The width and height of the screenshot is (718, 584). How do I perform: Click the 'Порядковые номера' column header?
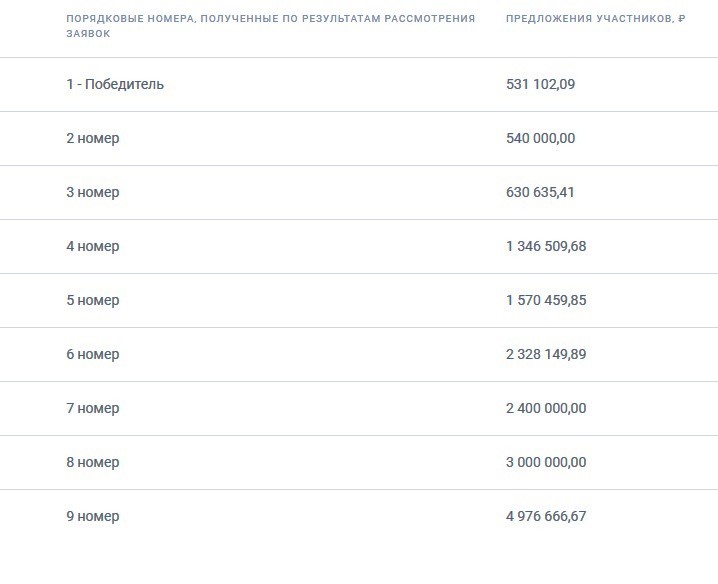click(271, 26)
